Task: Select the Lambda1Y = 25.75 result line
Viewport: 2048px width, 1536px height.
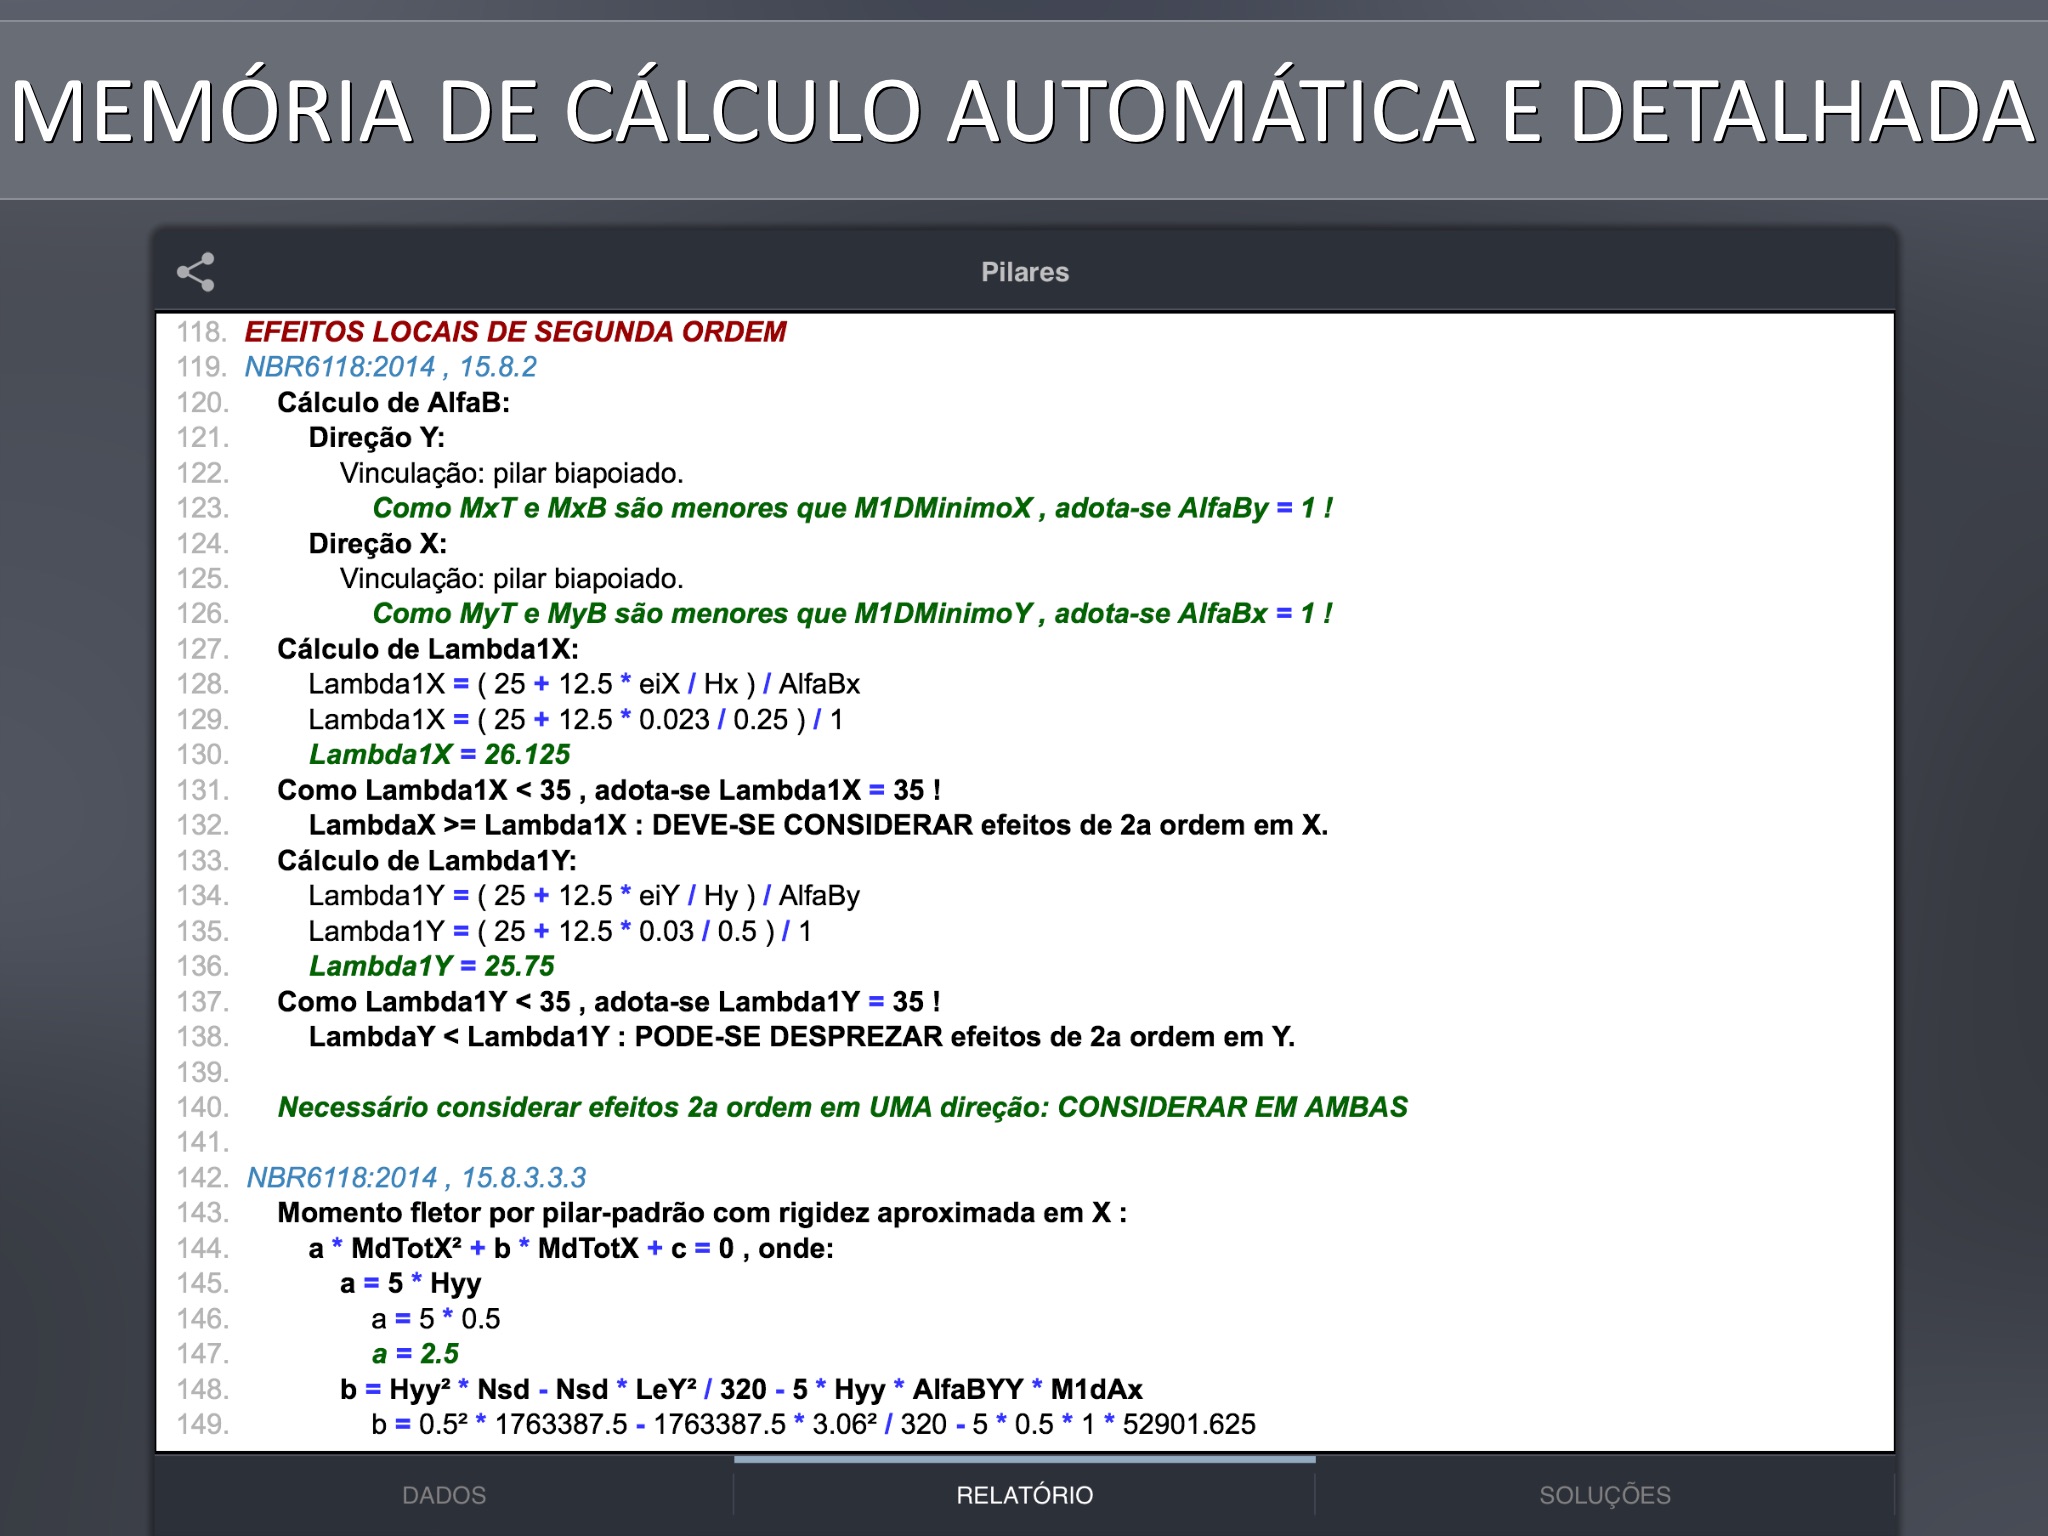Action: (431, 966)
